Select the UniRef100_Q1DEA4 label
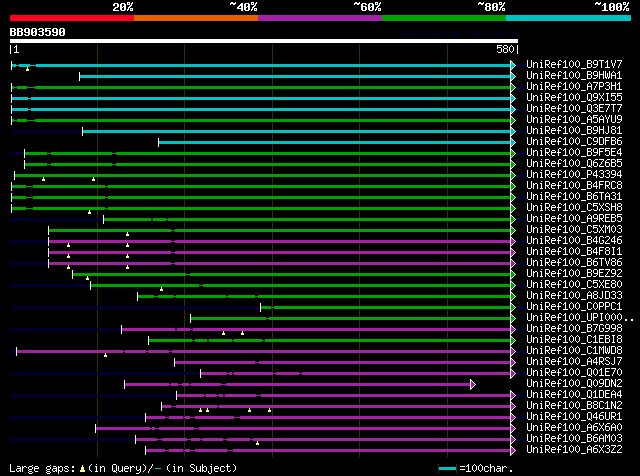The width and height of the screenshot is (640, 476). tap(574, 395)
